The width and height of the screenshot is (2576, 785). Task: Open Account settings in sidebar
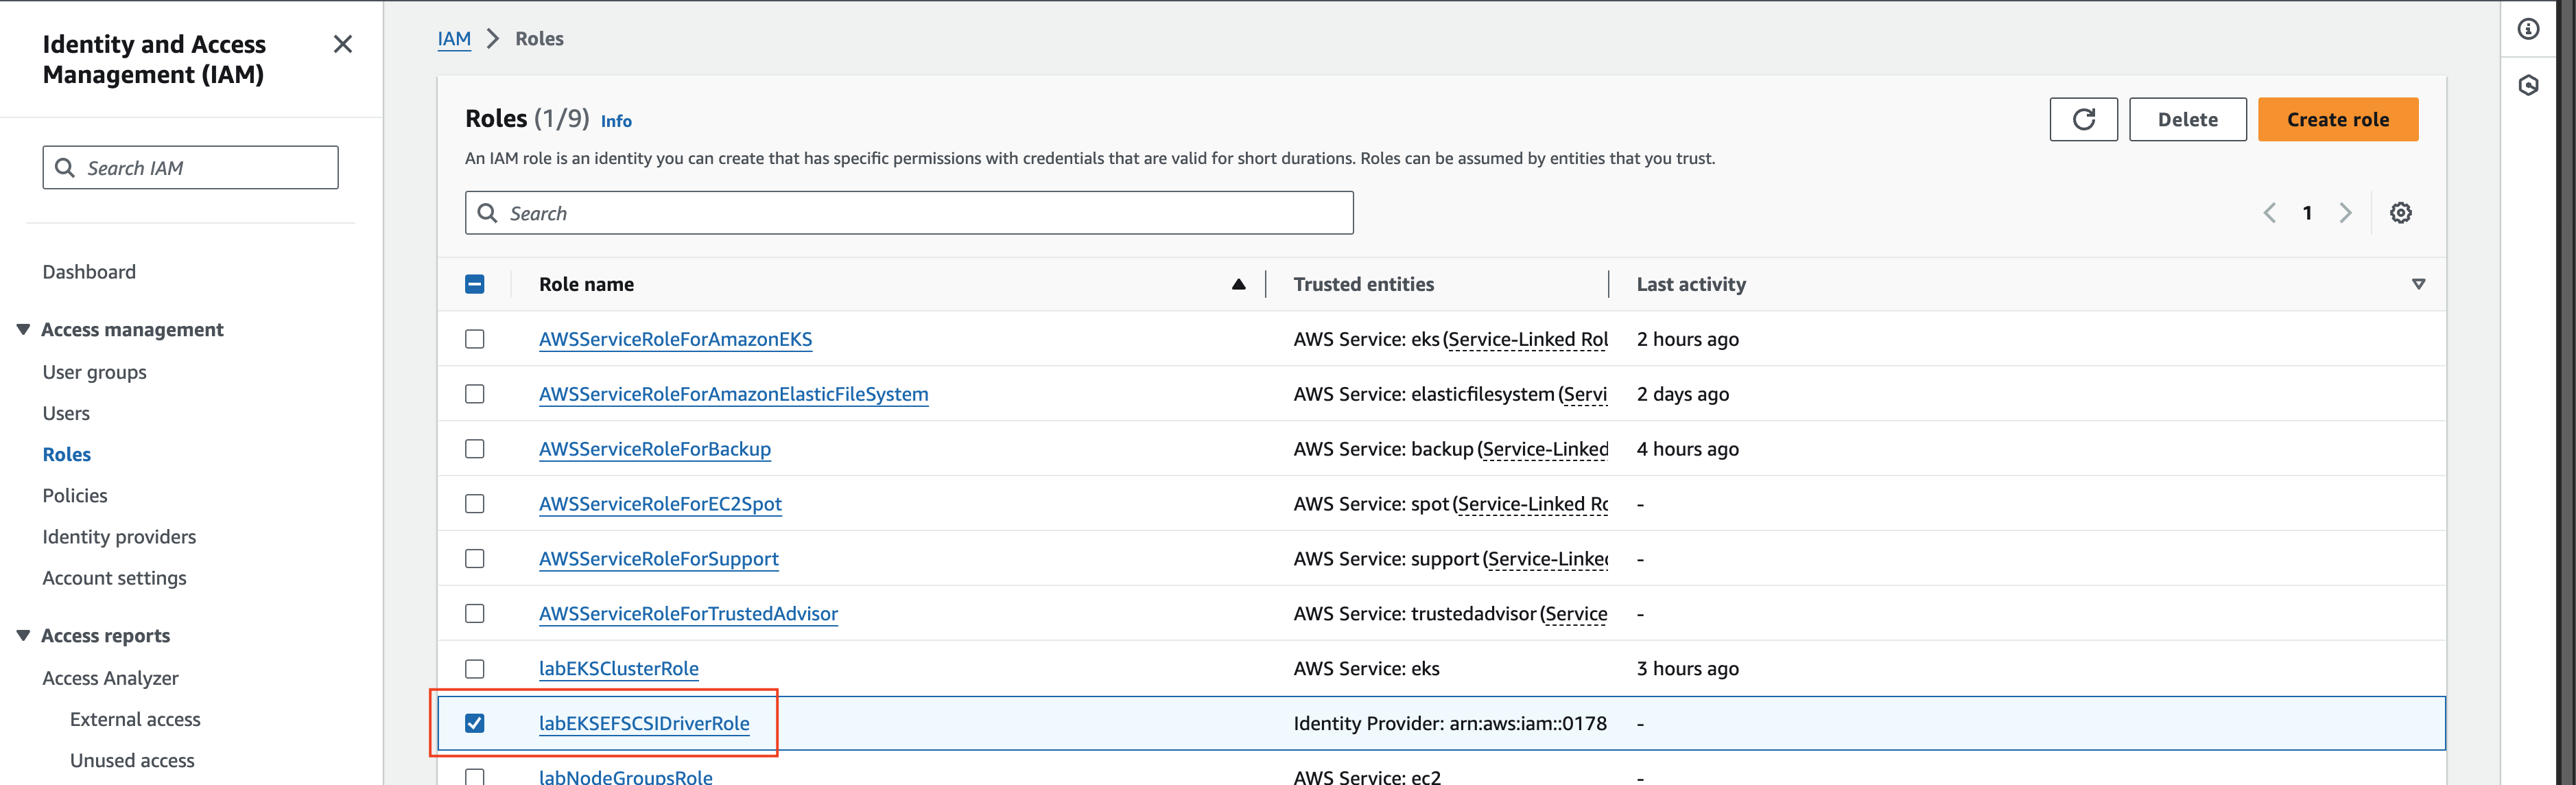tap(114, 578)
